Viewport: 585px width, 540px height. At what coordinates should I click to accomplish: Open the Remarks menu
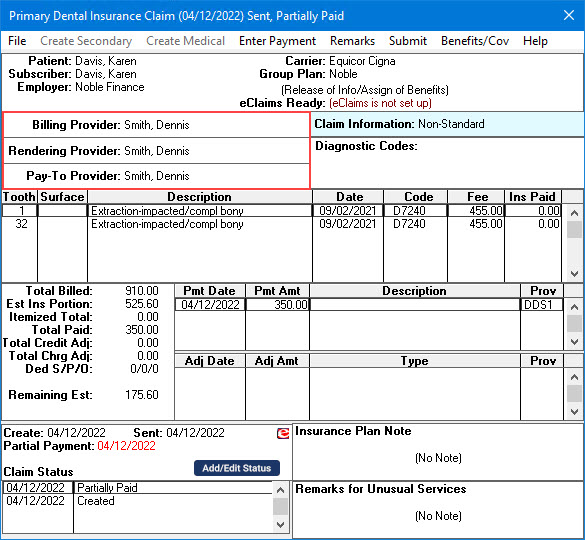[352, 41]
